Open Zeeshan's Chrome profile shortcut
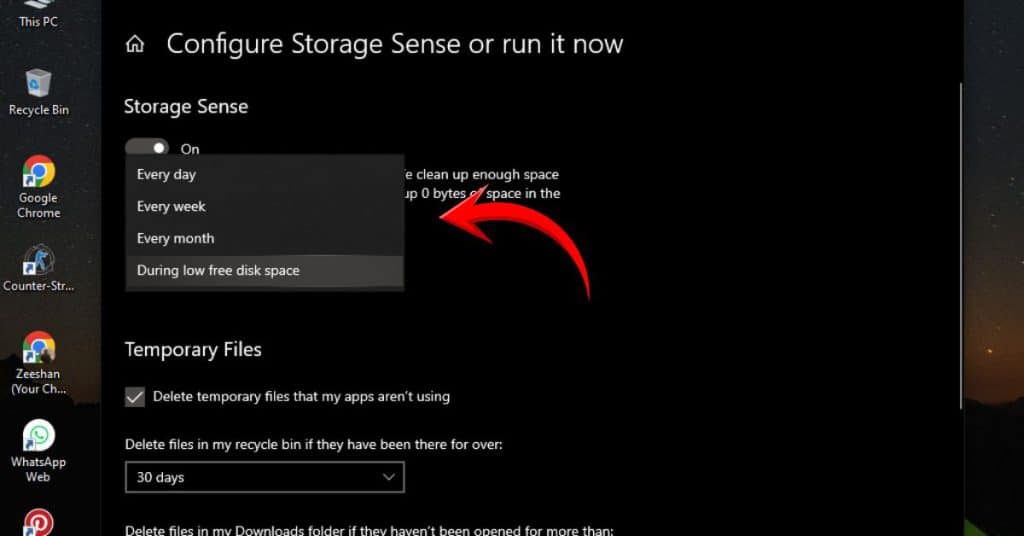Image resolution: width=1024 pixels, height=536 pixels. point(39,349)
